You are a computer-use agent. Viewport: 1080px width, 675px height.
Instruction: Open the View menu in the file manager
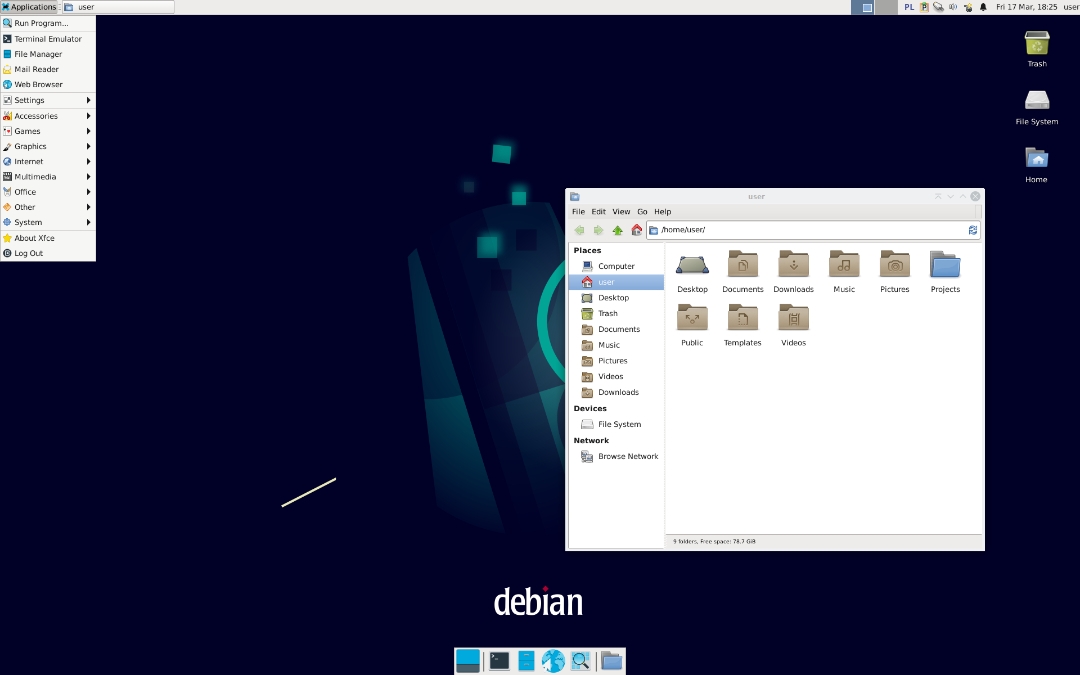pos(621,211)
